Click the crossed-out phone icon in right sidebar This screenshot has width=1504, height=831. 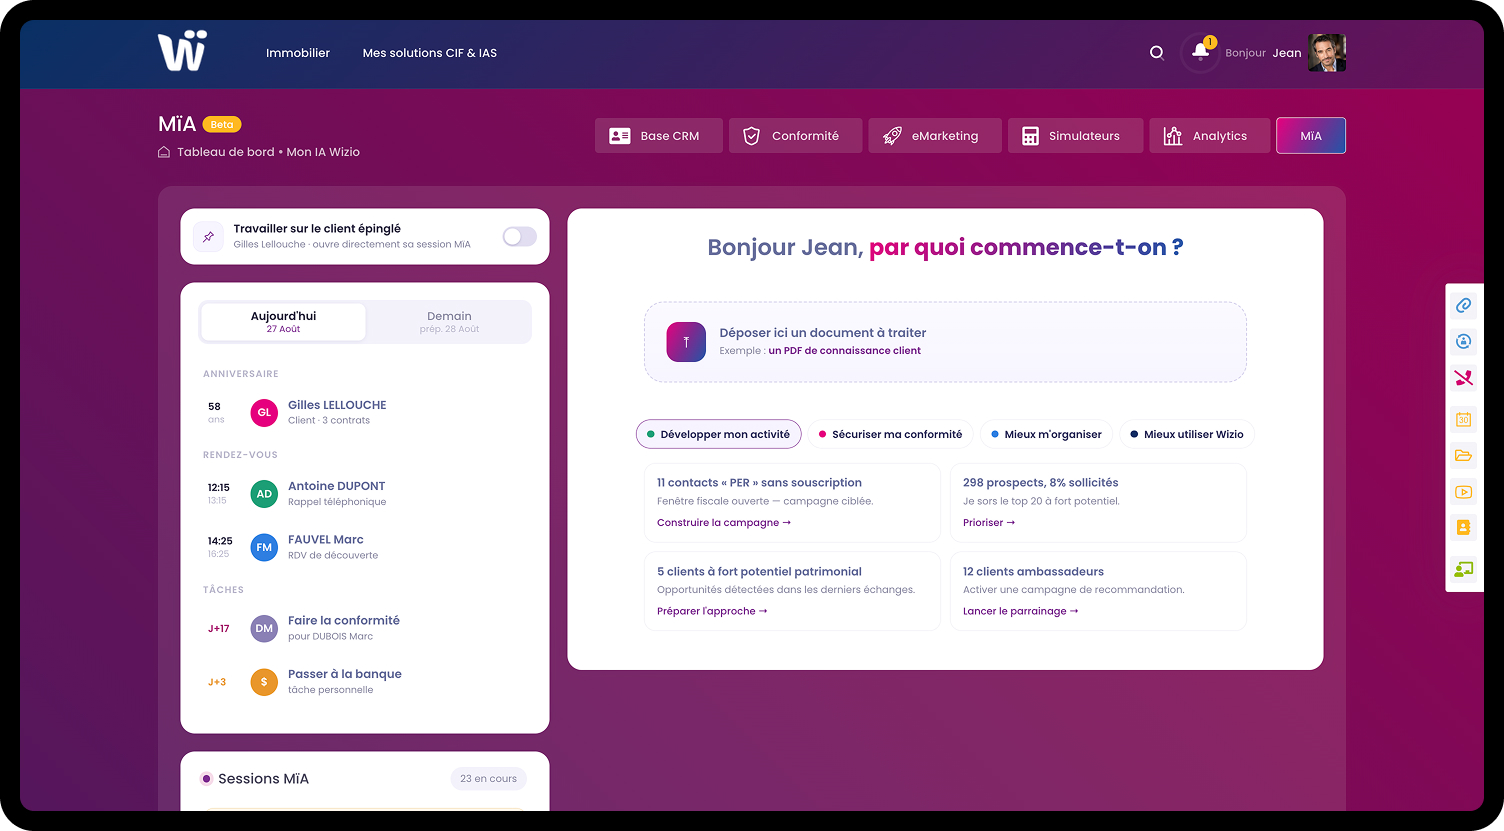click(1463, 378)
